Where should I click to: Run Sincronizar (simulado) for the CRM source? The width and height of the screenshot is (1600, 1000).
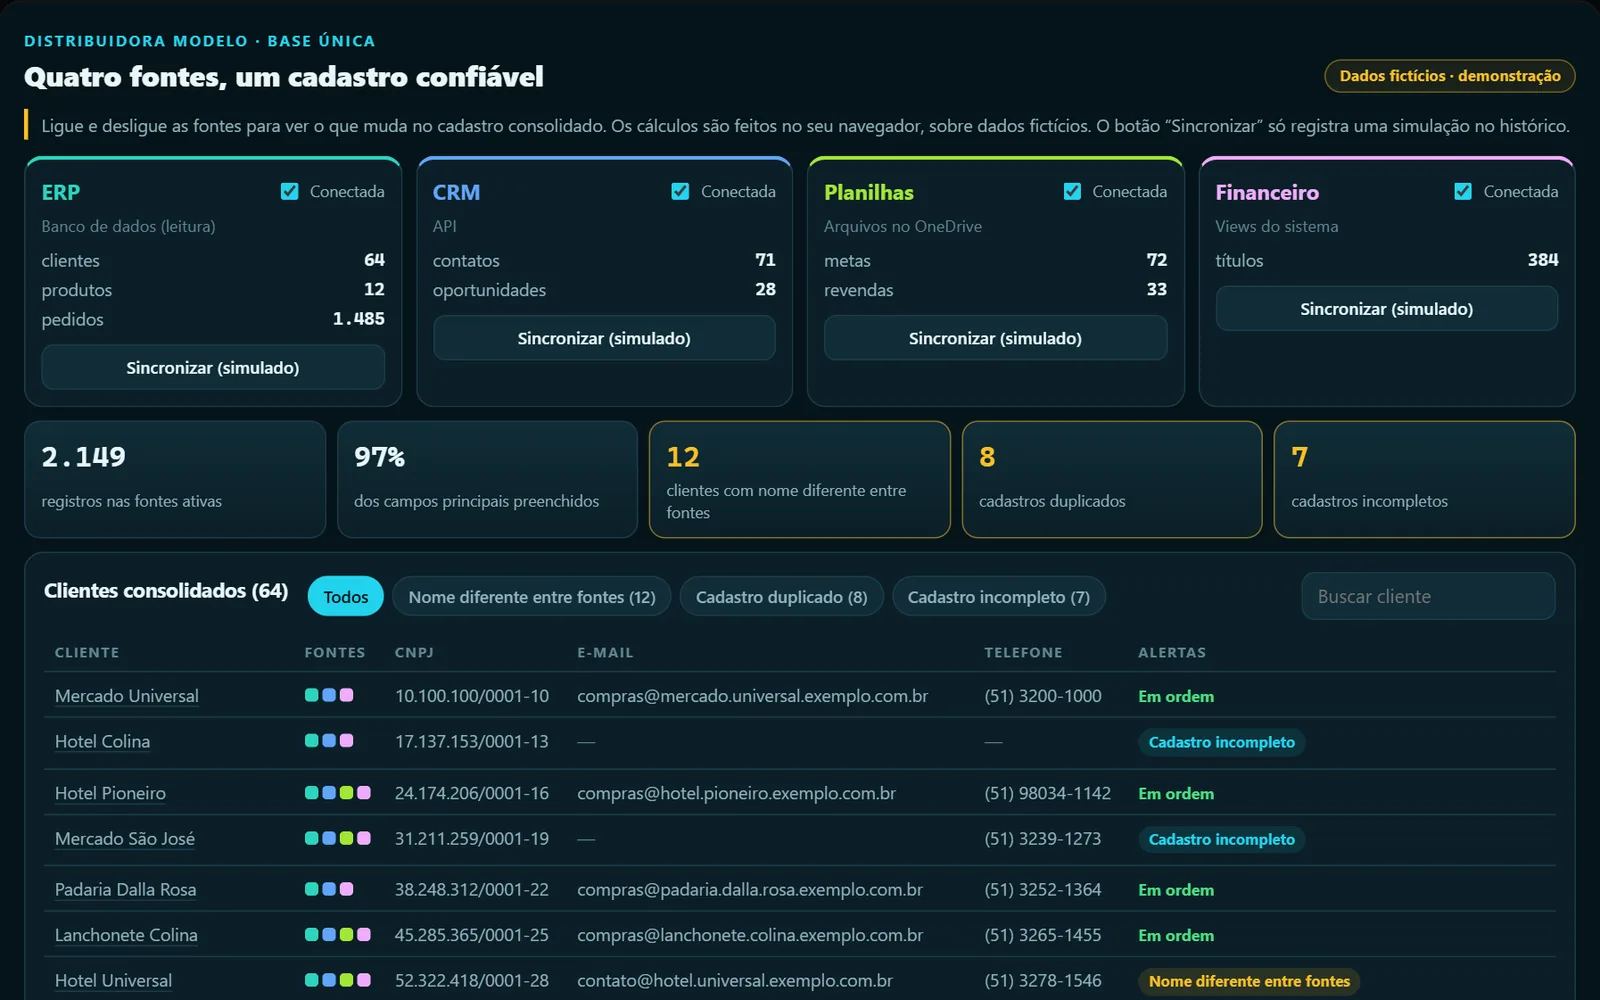[604, 338]
